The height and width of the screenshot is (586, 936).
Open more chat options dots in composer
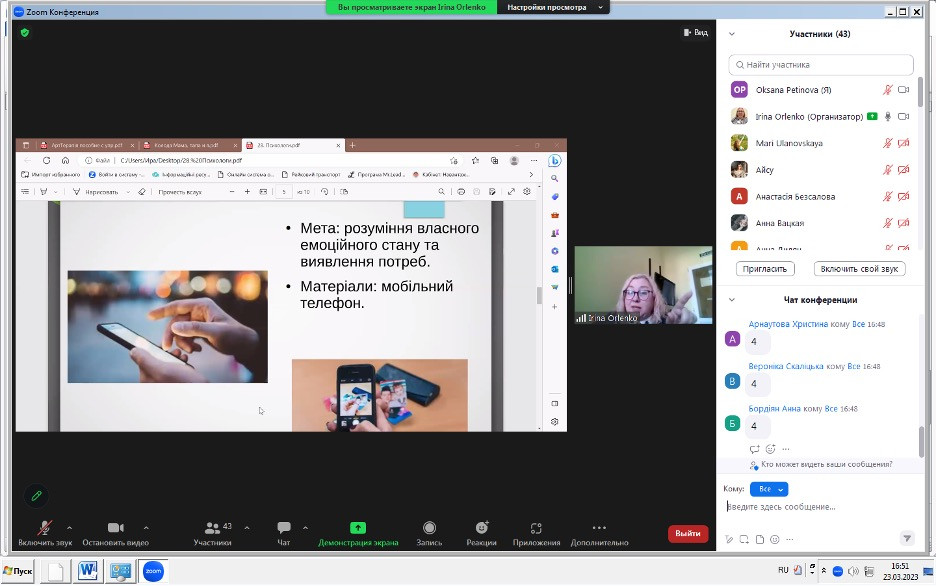click(x=790, y=539)
